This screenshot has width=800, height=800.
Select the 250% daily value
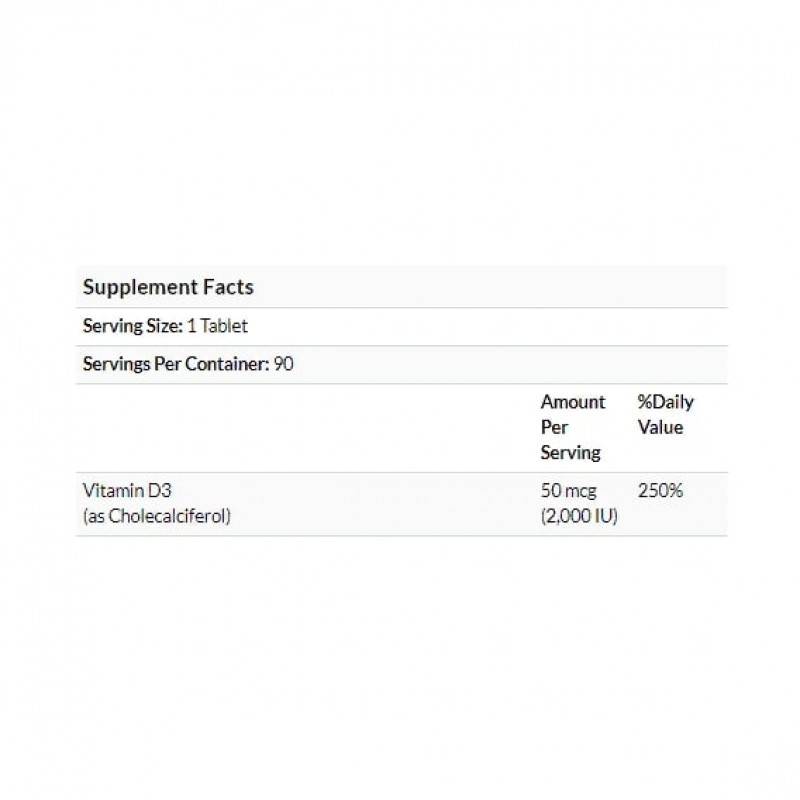click(658, 492)
